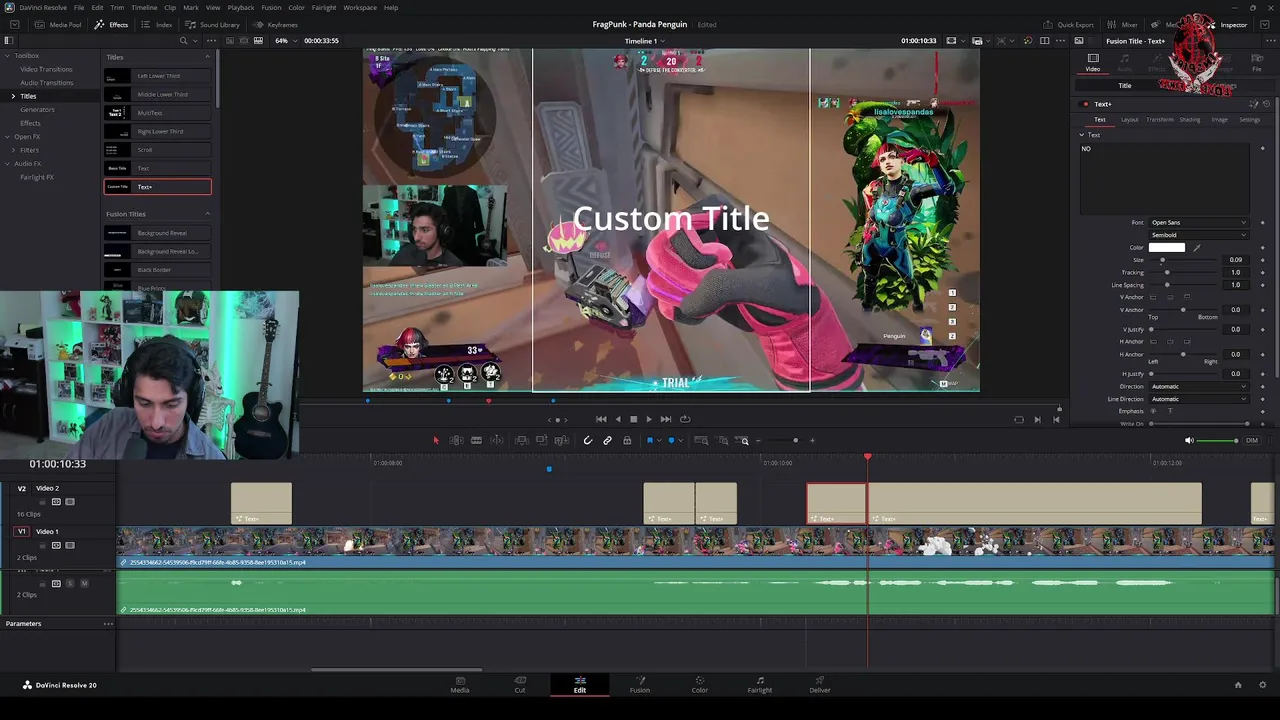Open the Transform inspector tab

(1160, 120)
